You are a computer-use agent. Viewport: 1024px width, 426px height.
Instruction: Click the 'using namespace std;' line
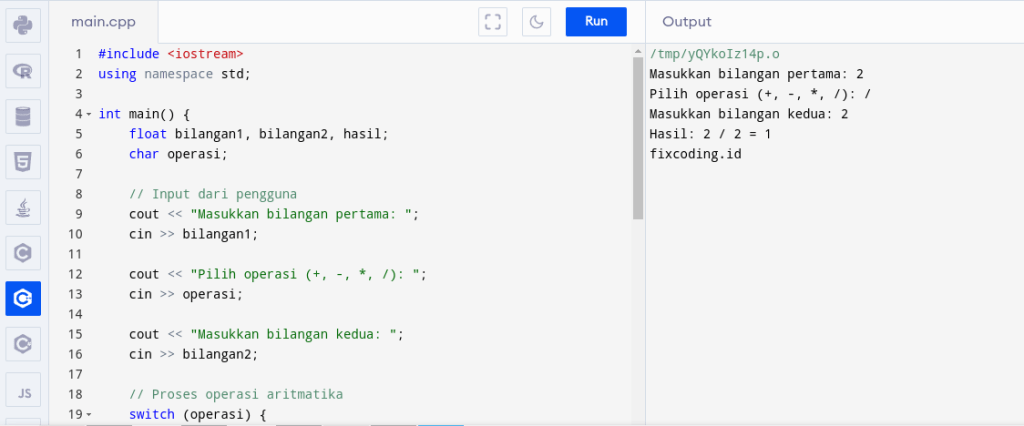[x=174, y=74]
